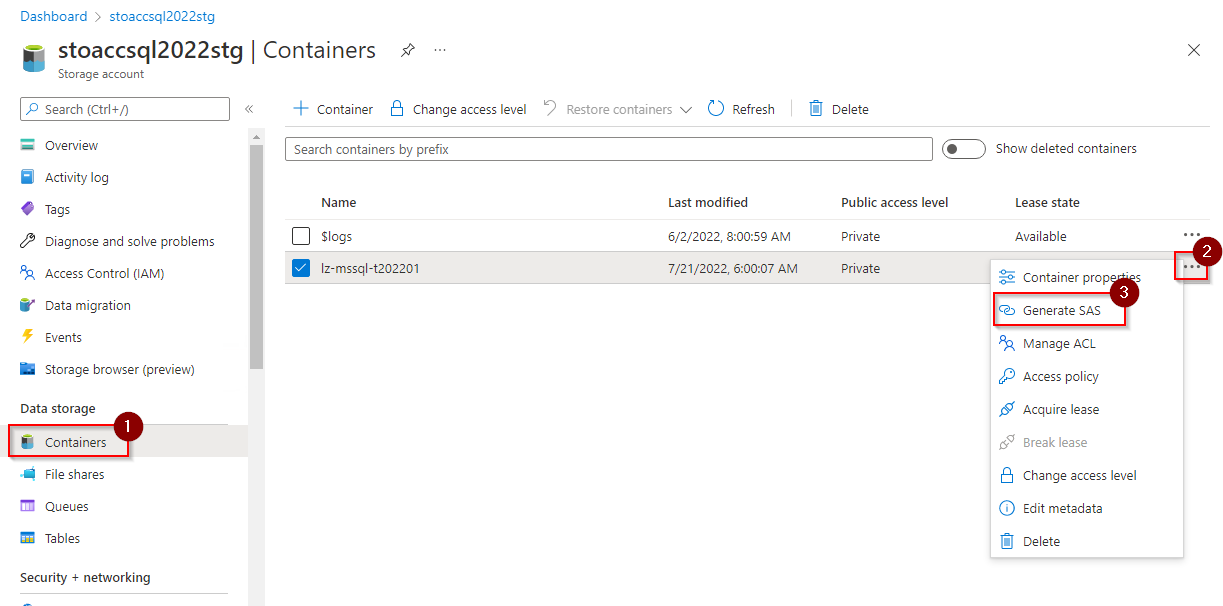This screenshot has width=1223, height=606.
Task: Click the Queues icon in sidebar
Action: click(x=28, y=507)
